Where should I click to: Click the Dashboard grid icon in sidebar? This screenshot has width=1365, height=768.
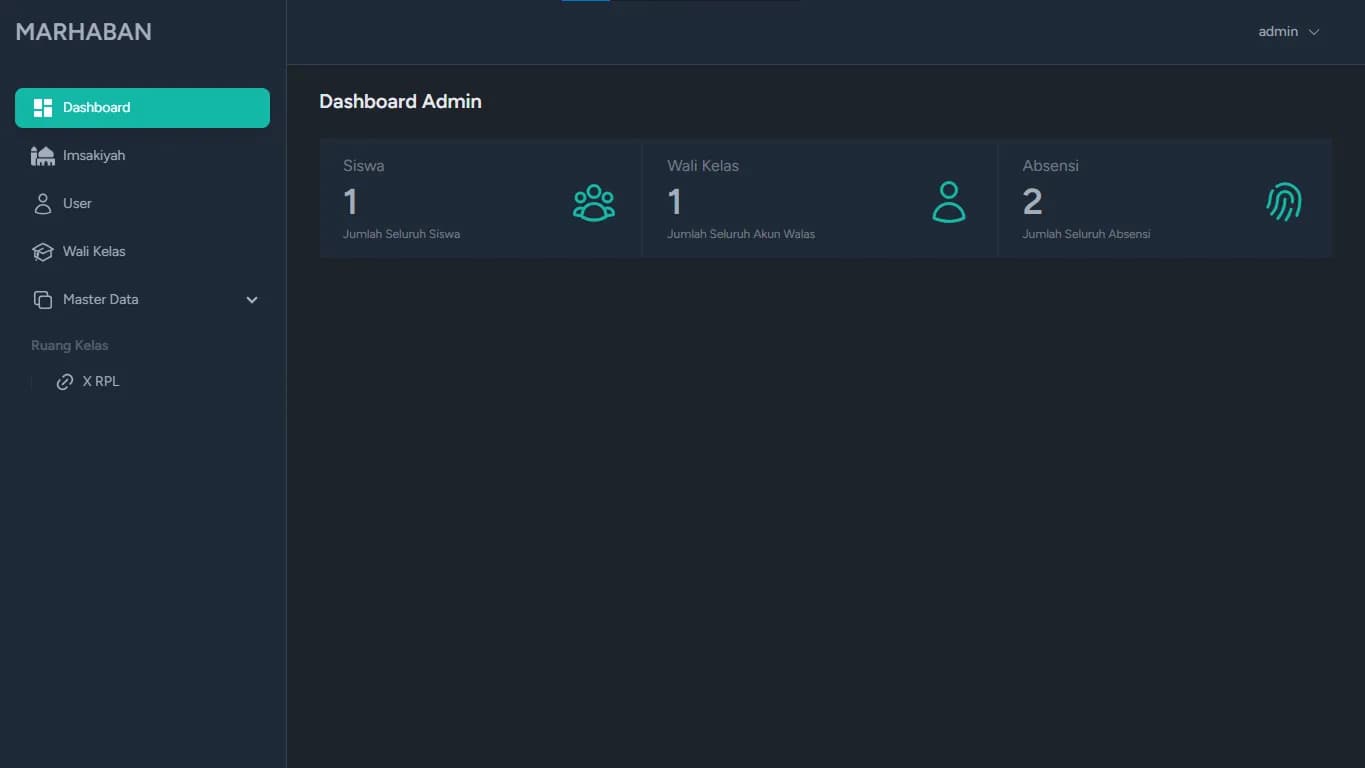pos(42,108)
